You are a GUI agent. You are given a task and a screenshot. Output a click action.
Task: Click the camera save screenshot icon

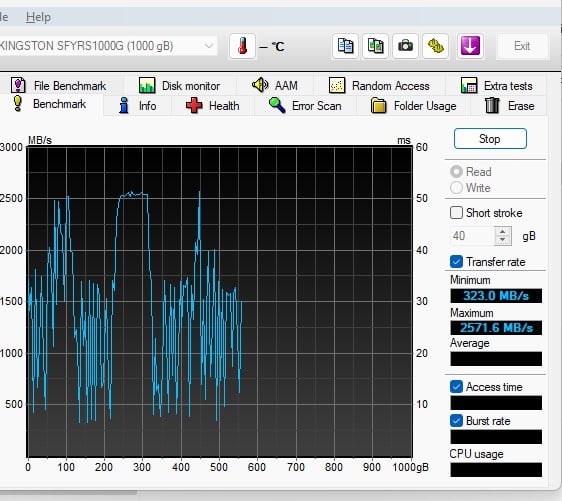point(405,46)
